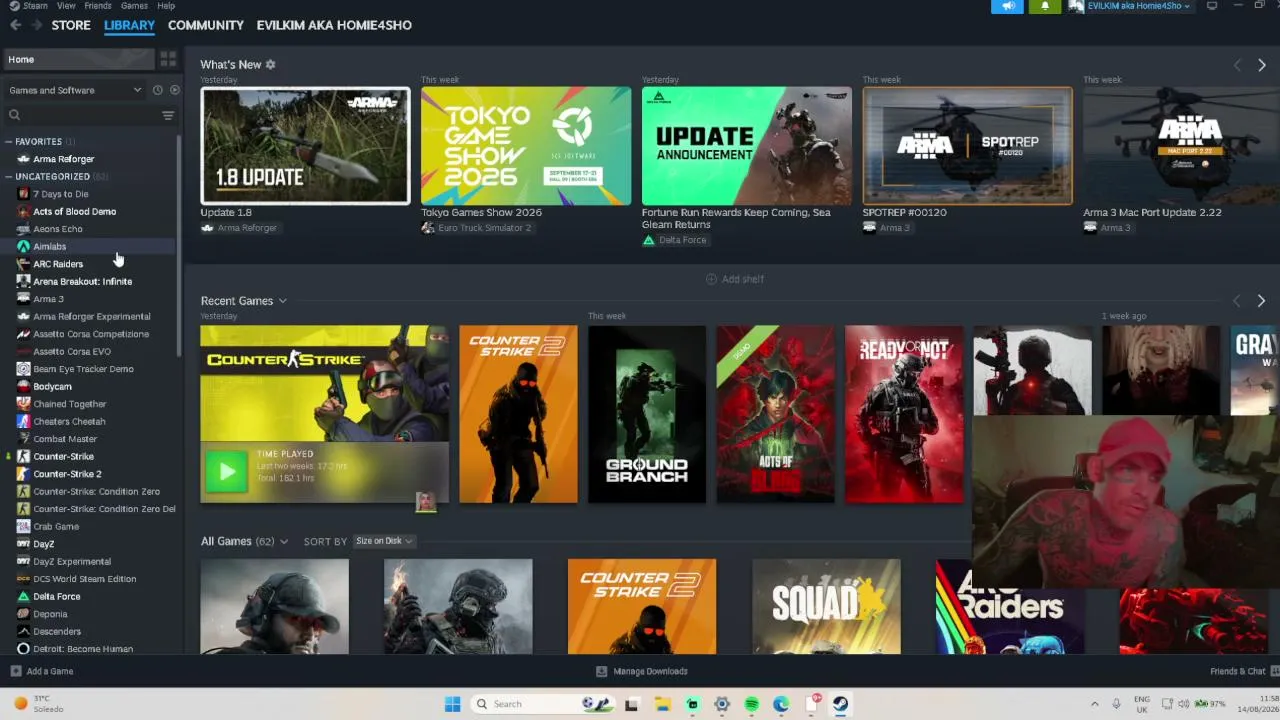
Task: Click the Bodycam game icon in sidebar
Action: point(23,386)
